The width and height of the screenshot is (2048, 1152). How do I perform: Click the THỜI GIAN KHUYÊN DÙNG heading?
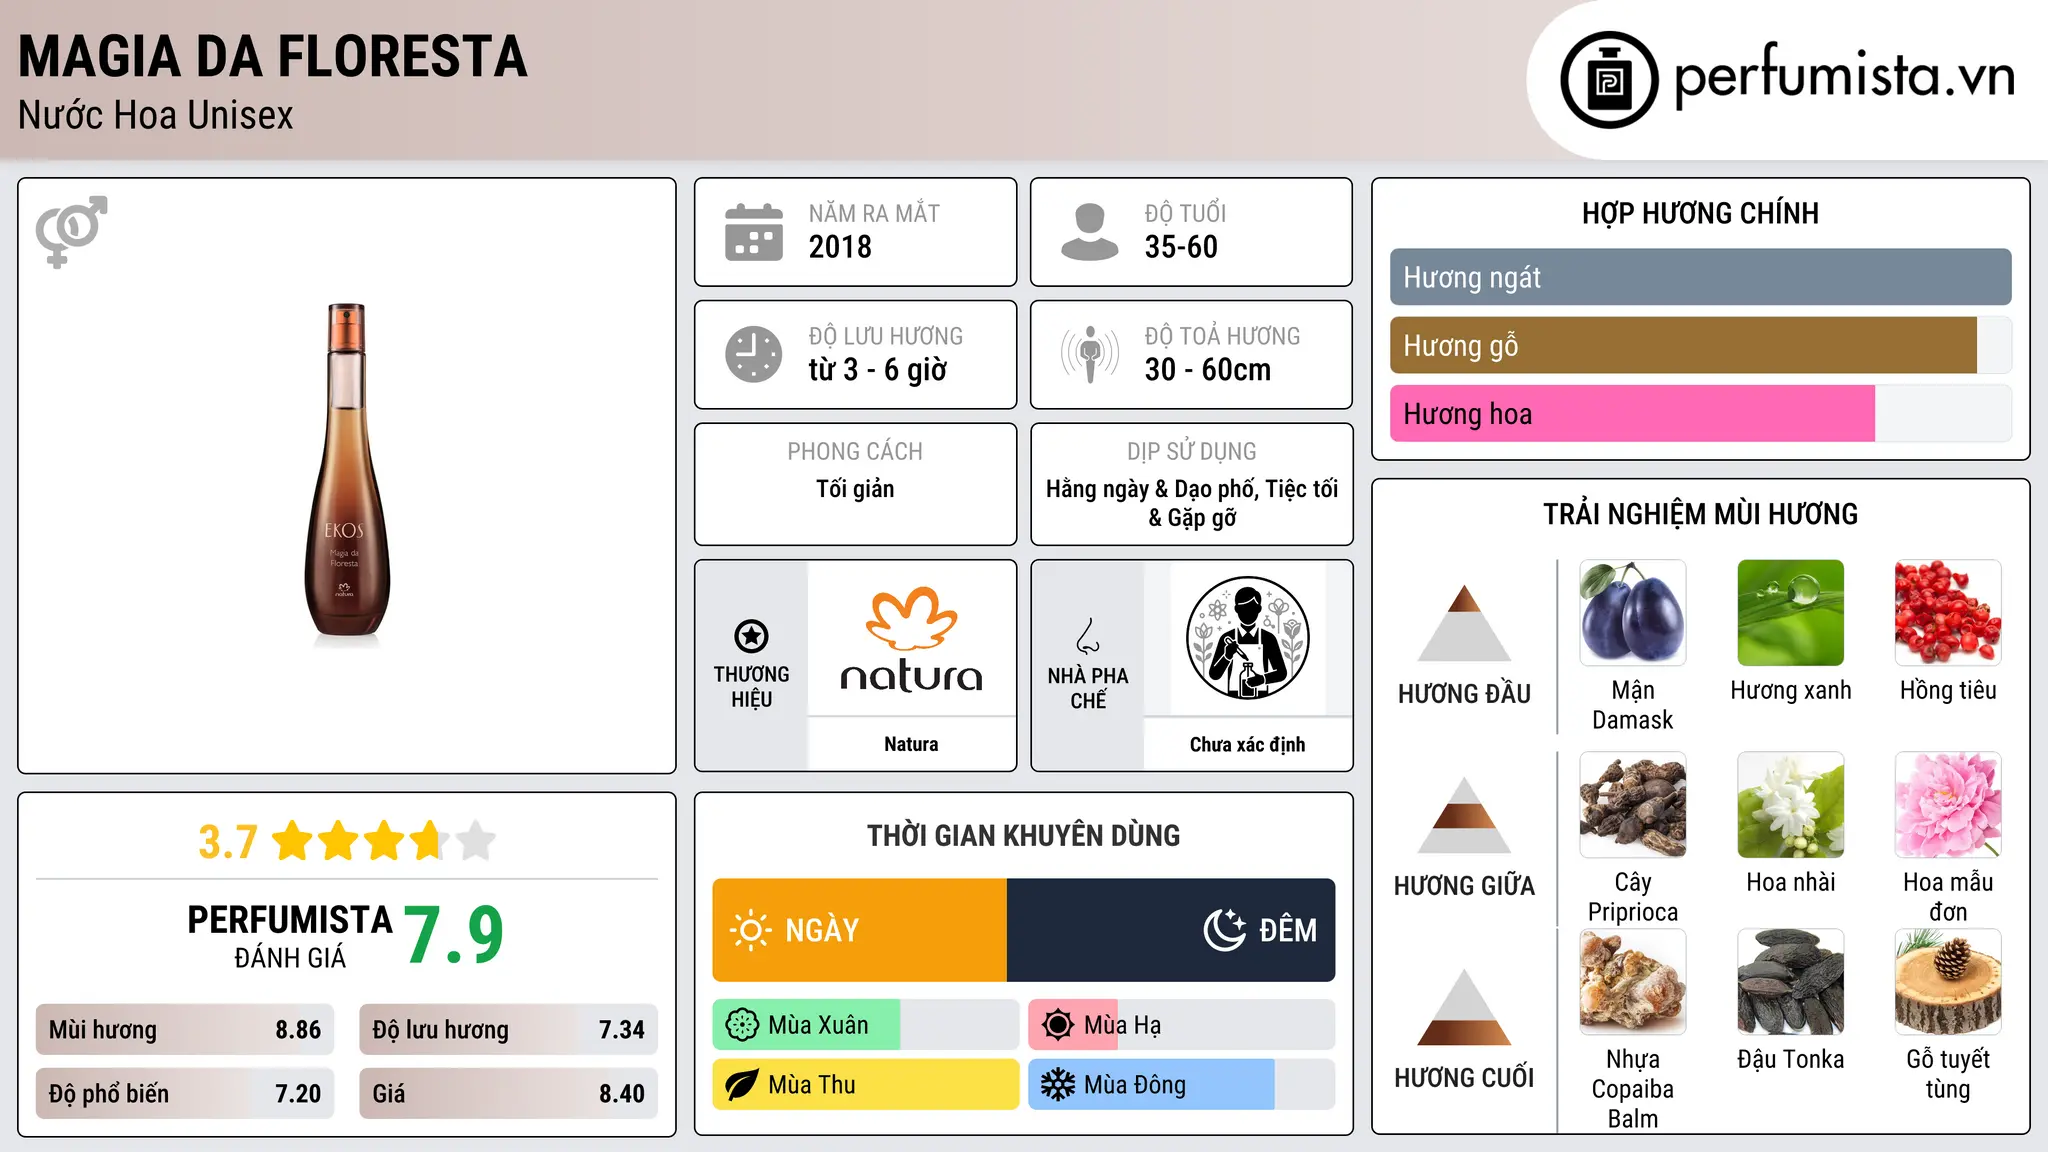[1023, 835]
